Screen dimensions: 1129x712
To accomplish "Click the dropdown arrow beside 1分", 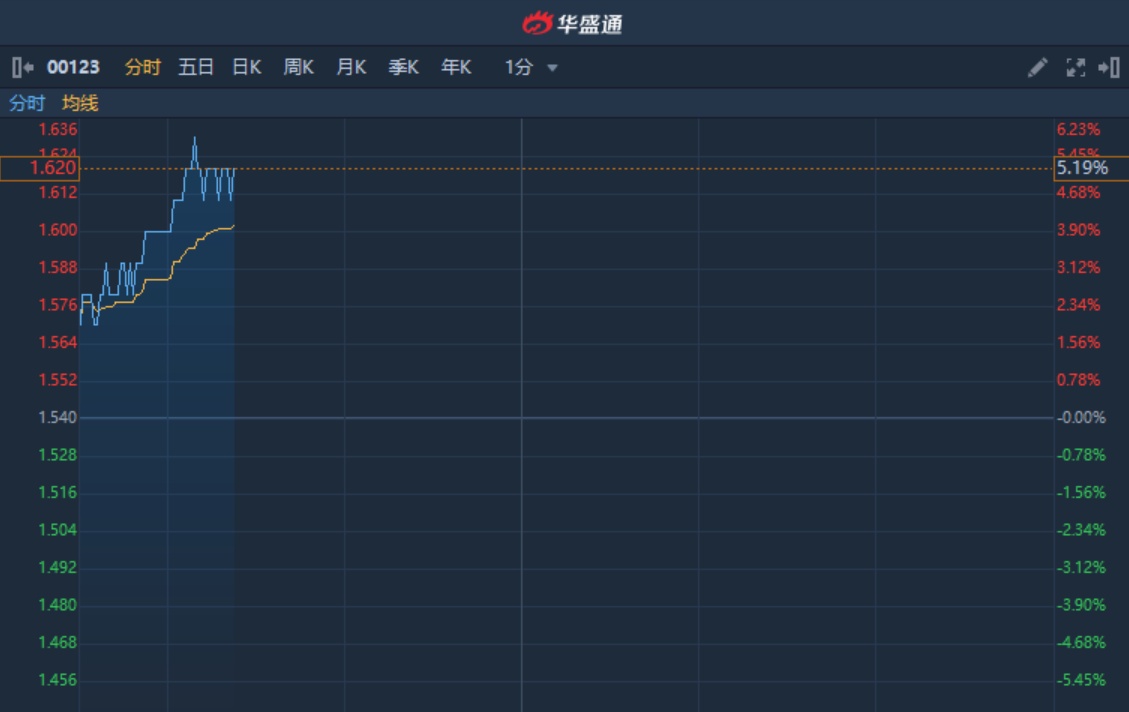I will click(552, 68).
